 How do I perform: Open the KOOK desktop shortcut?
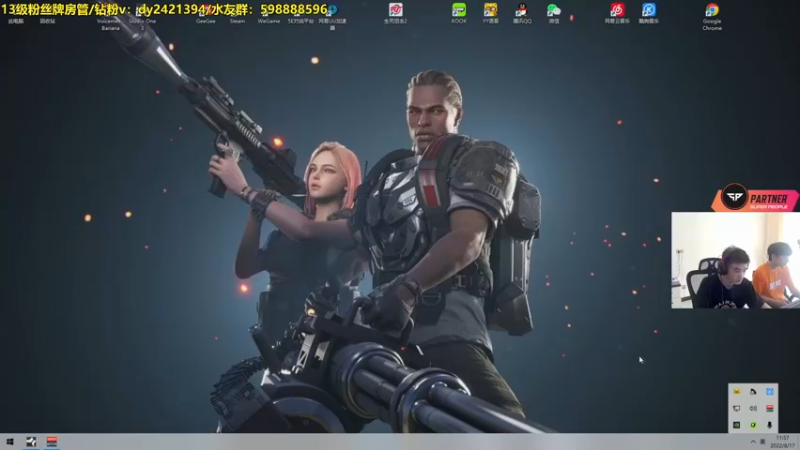pyautogui.click(x=459, y=13)
